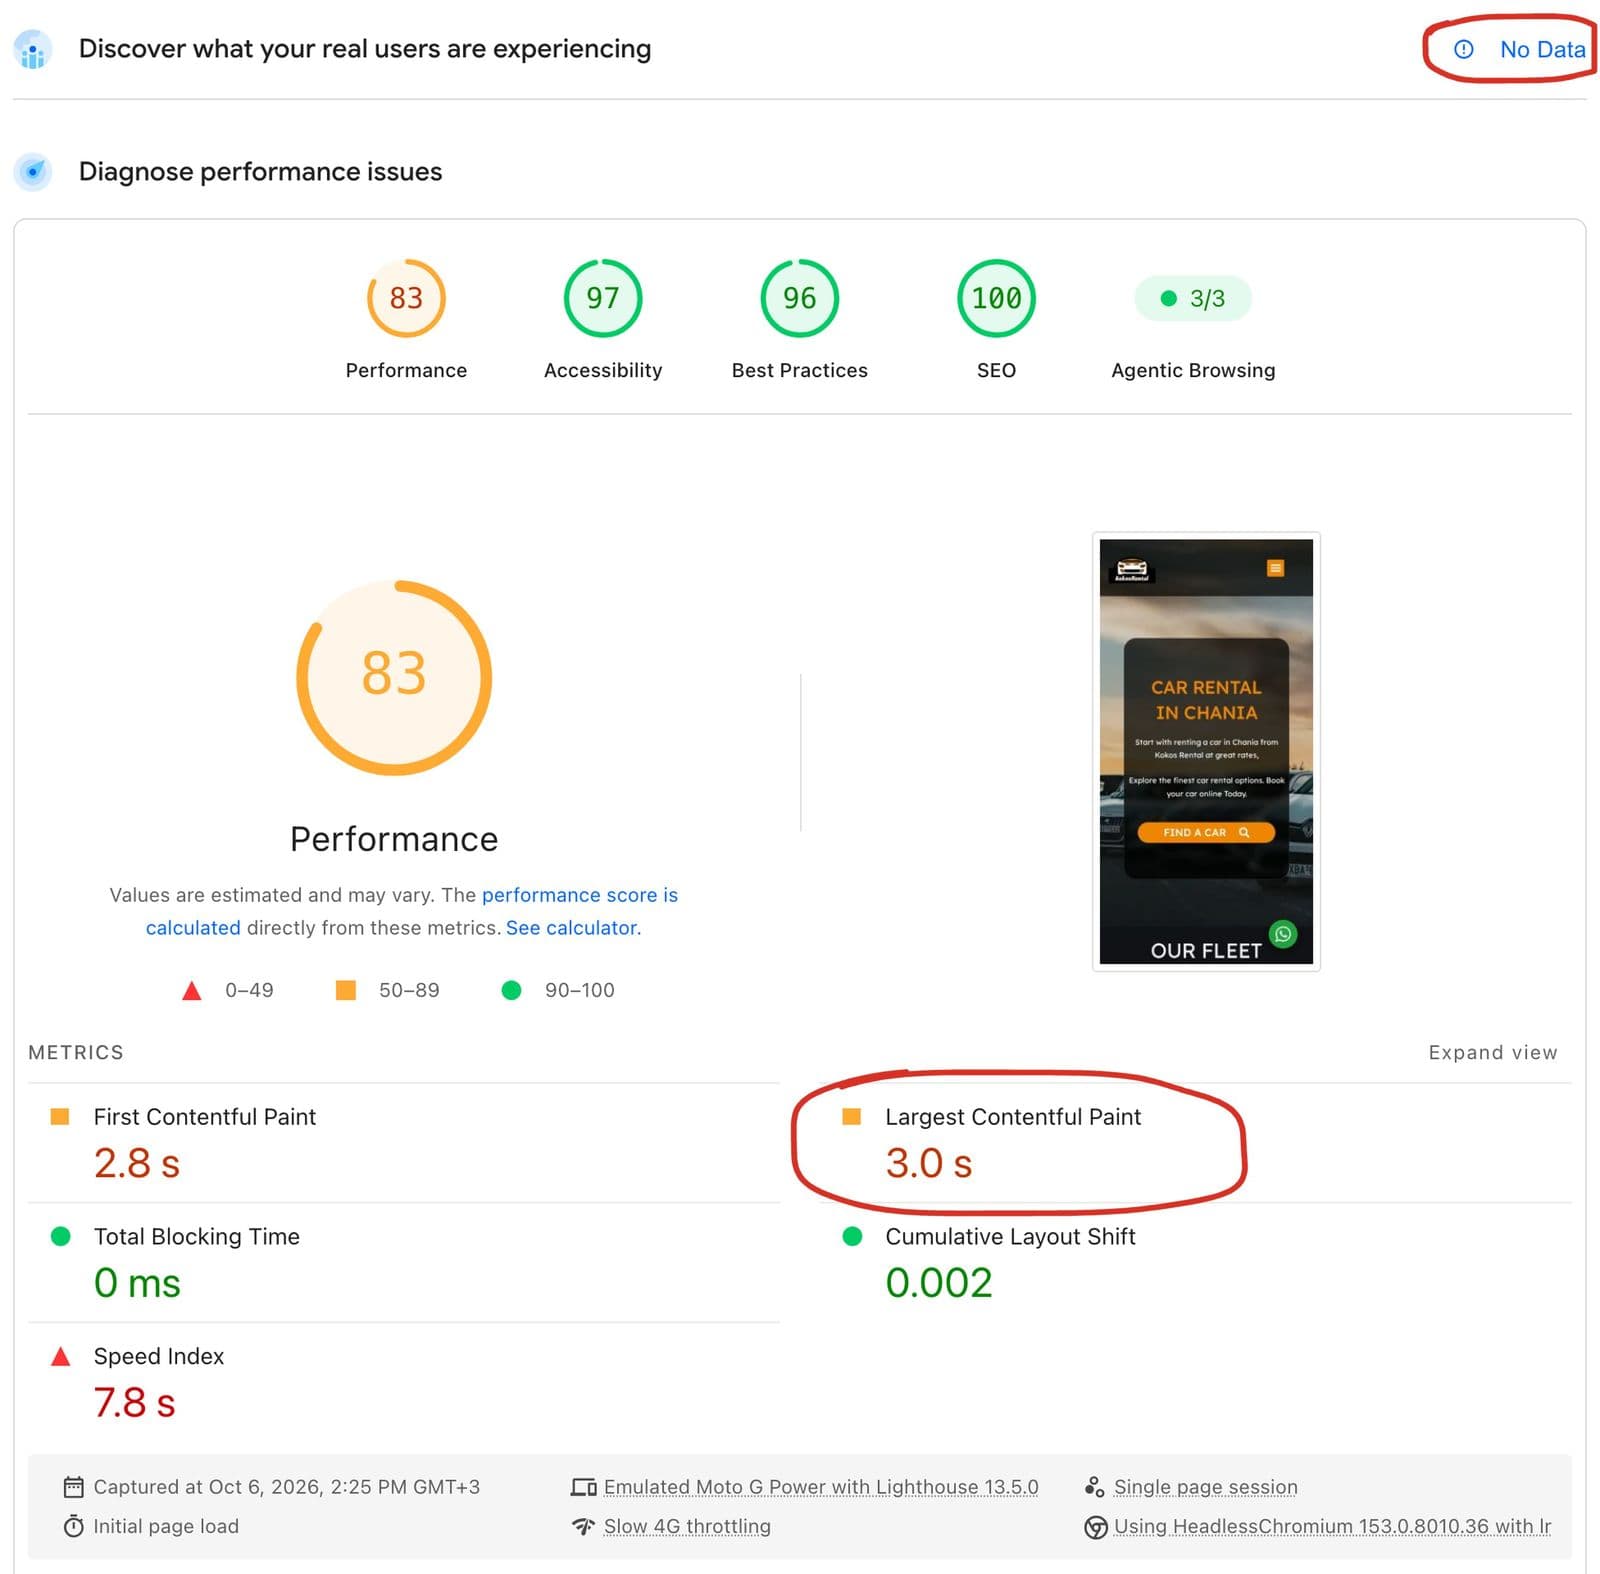Click Slow 4G throttling text
The image size is (1600, 1574).
pyautogui.click(x=687, y=1526)
